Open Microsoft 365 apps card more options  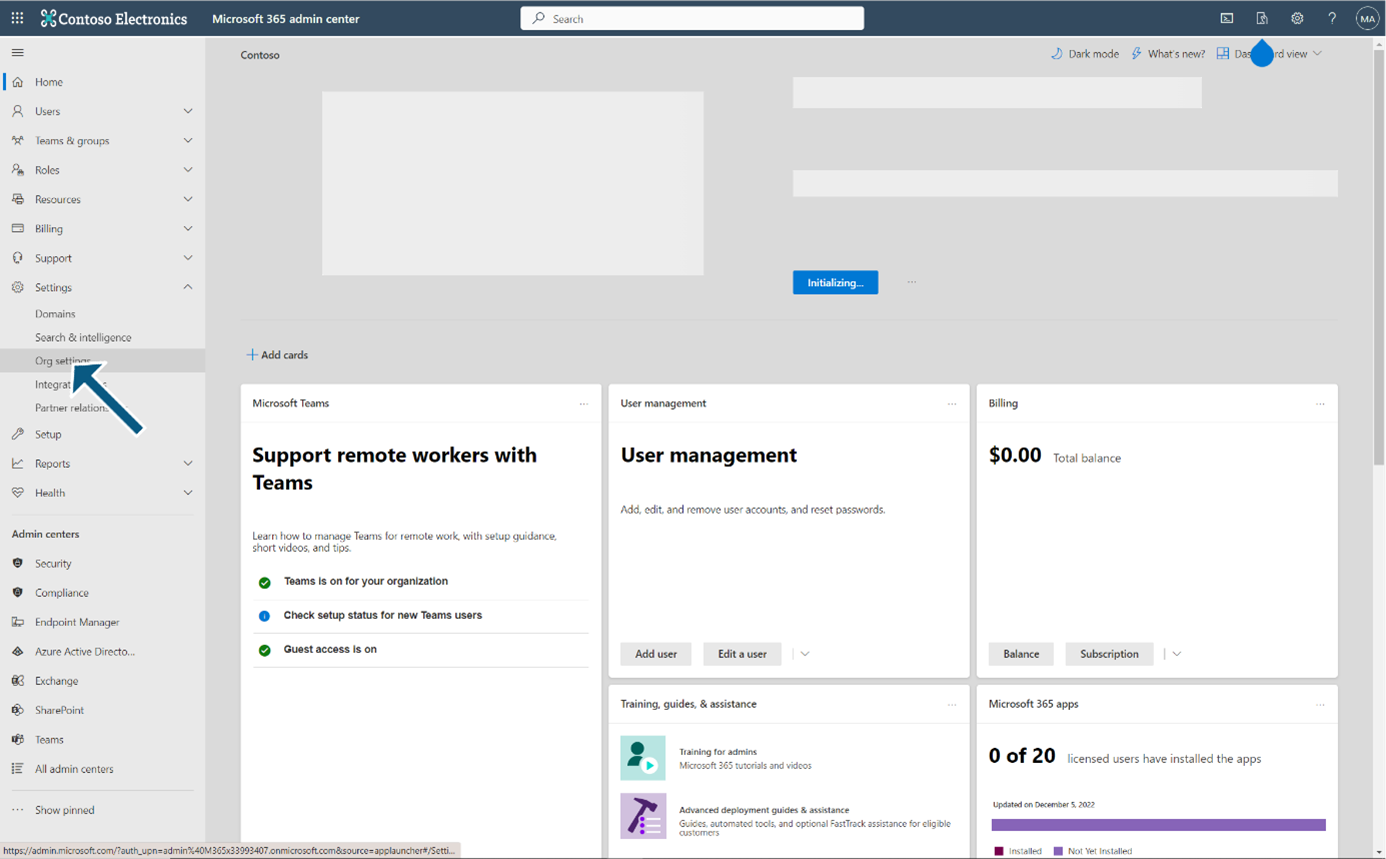tap(1320, 705)
